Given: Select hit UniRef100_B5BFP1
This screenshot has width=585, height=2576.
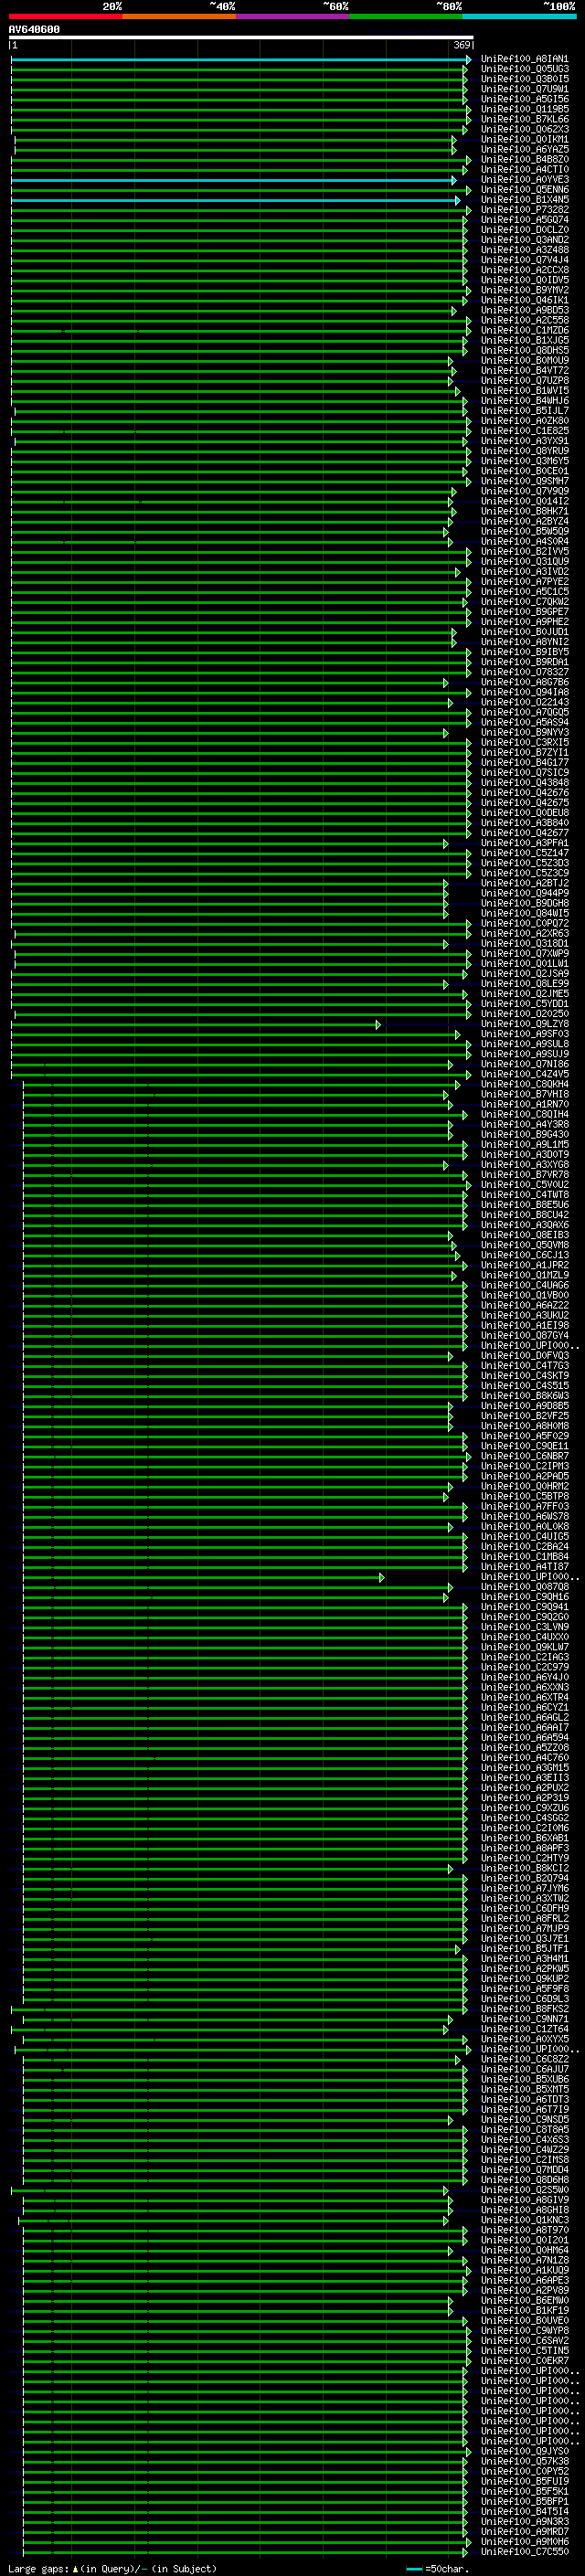Looking at the screenshot, I should click(524, 2501).
